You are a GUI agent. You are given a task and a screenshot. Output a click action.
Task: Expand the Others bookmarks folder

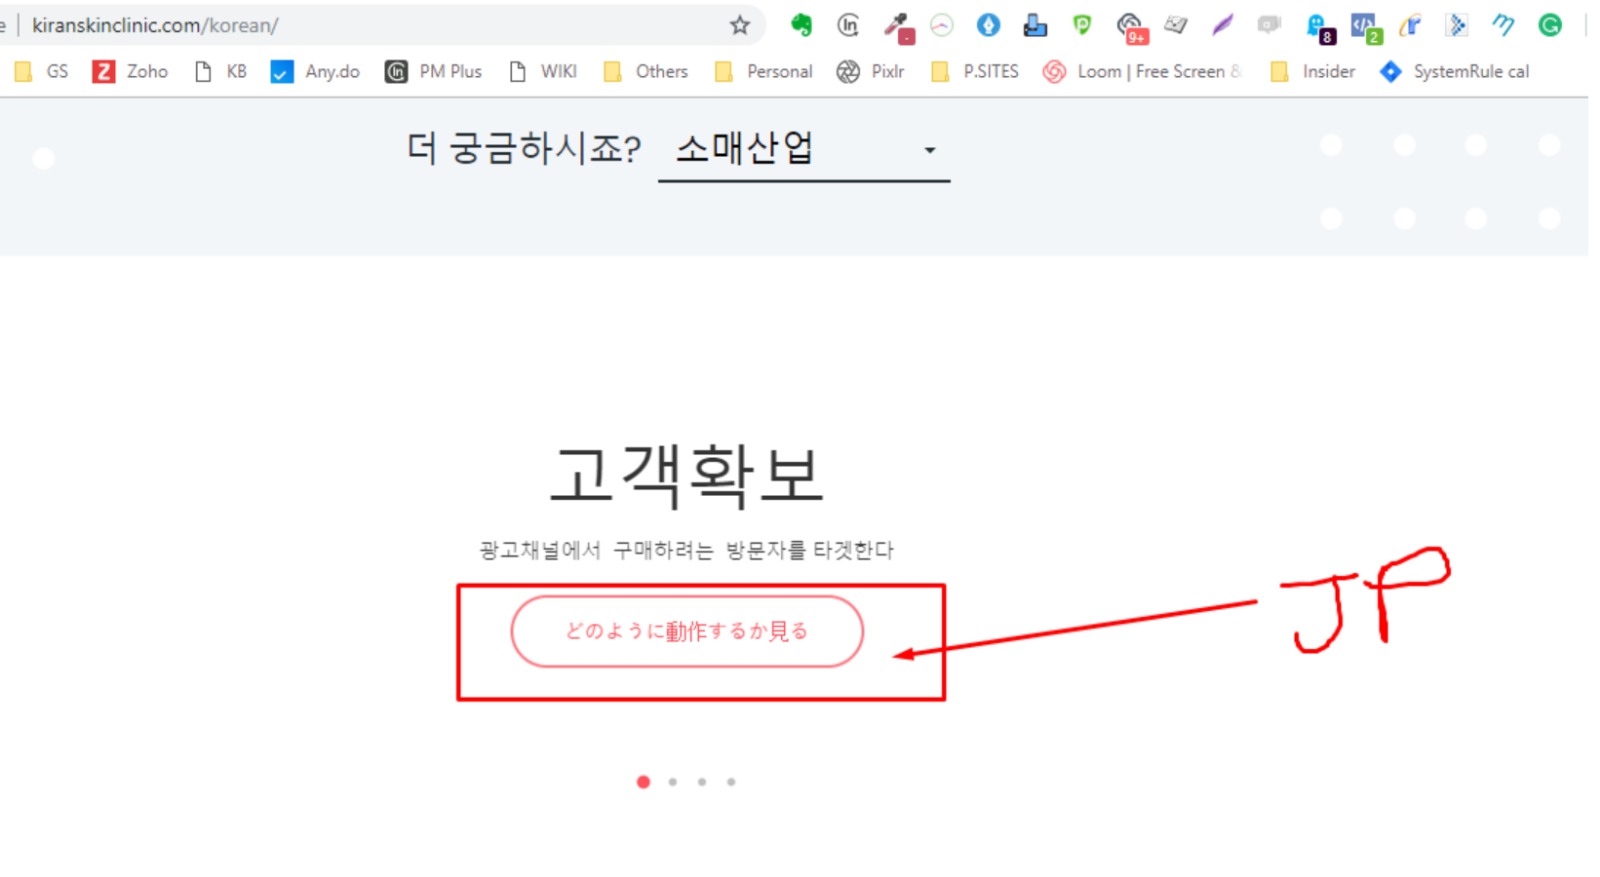click(x=646, y=71)
